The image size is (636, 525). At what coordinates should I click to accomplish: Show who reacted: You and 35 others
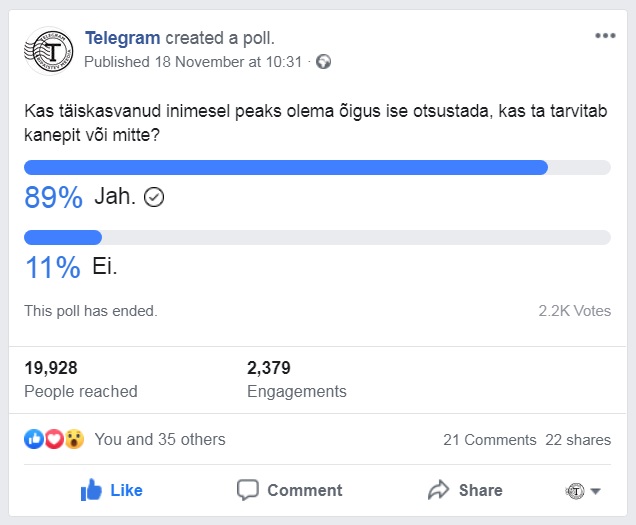click(159, 439)
